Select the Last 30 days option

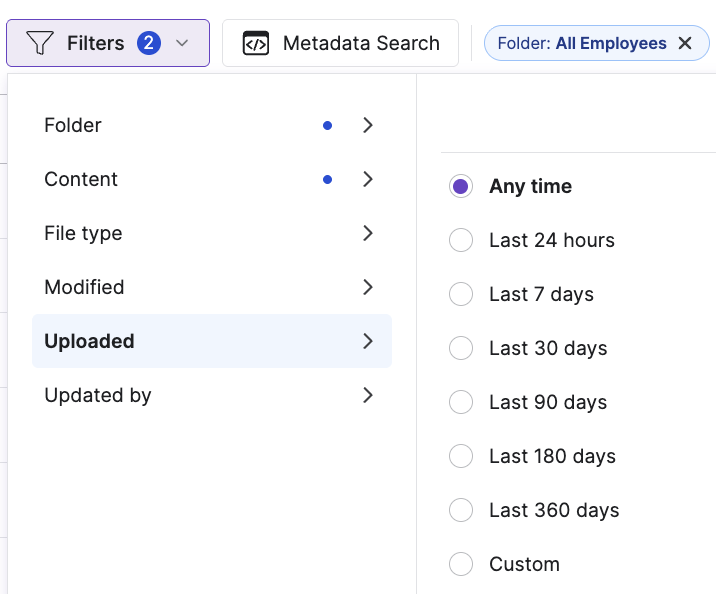tap(461, 349)
